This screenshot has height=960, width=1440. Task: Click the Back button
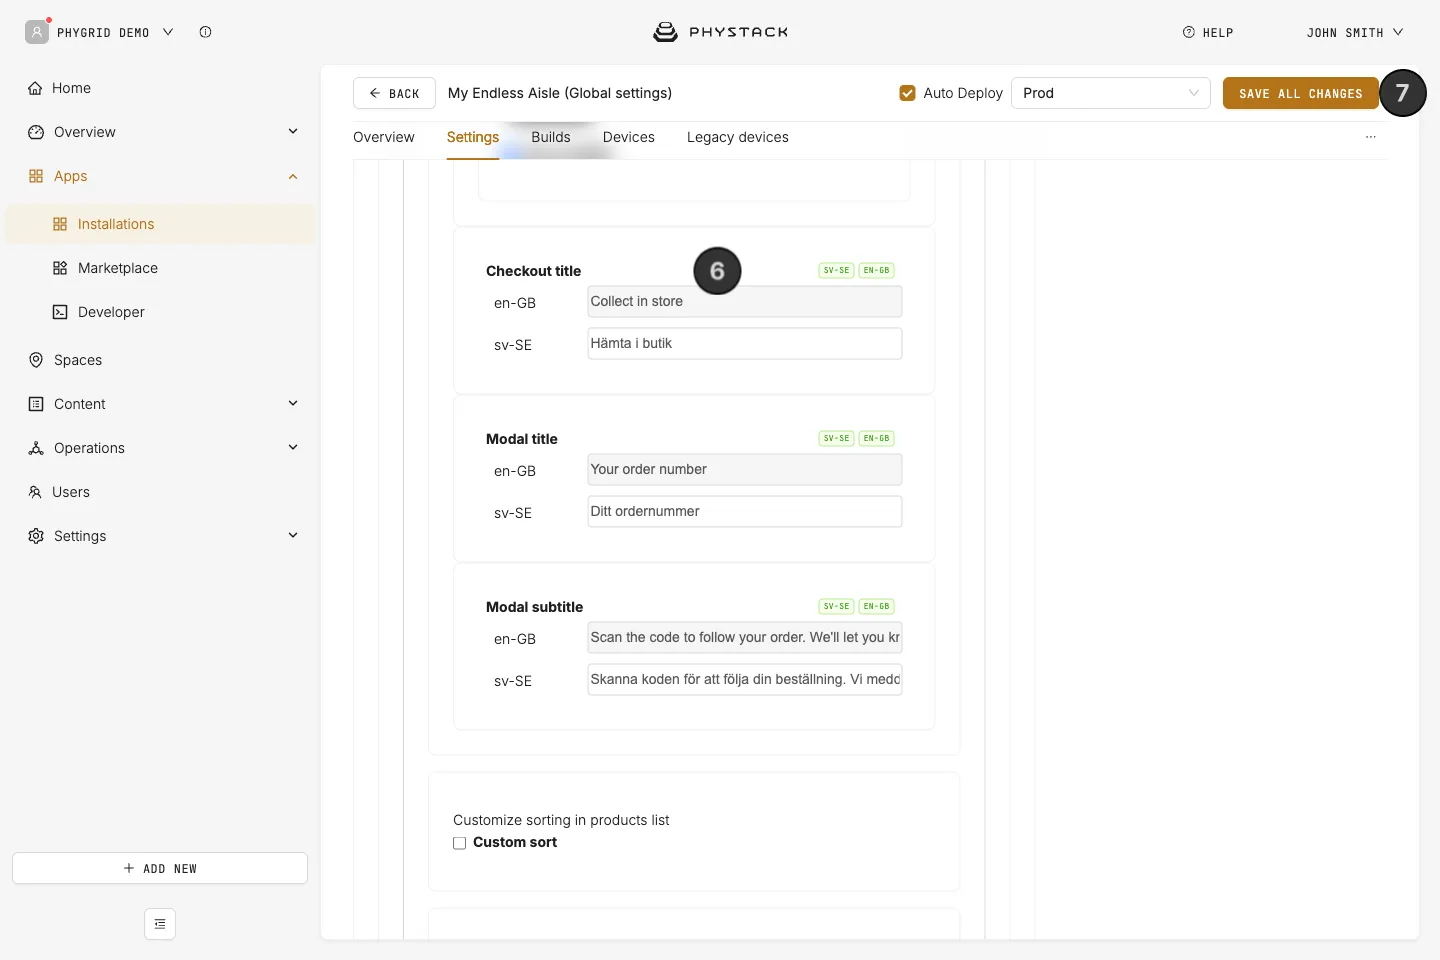tap(394, 93)
